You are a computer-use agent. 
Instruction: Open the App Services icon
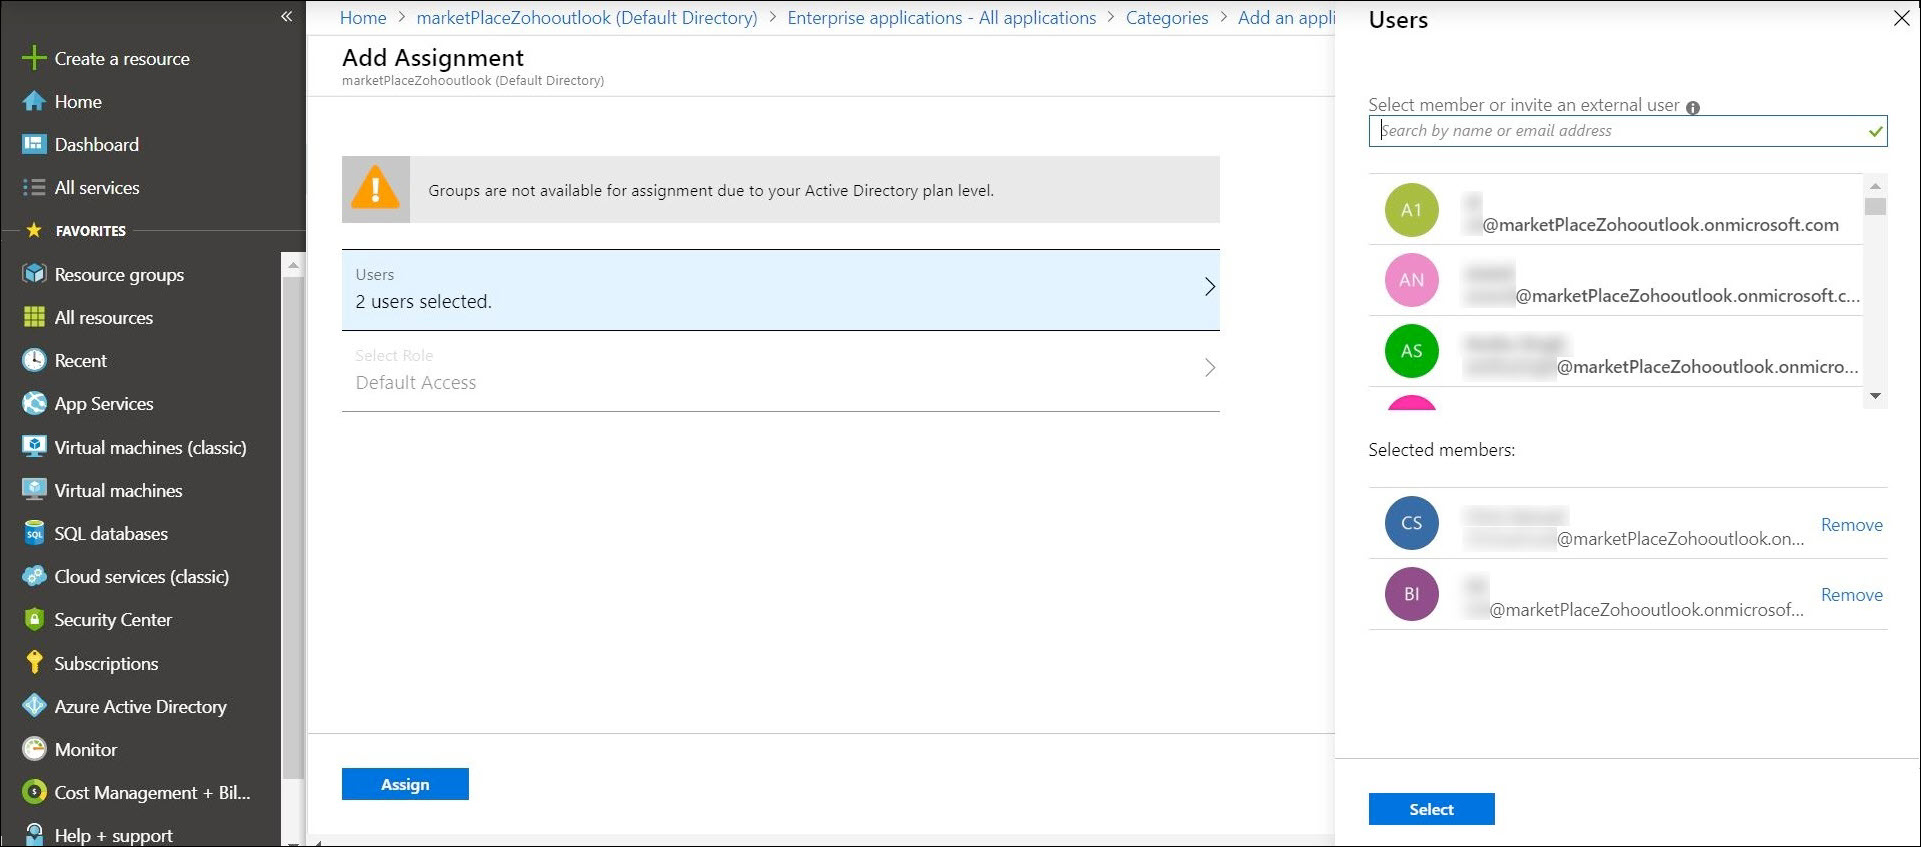coord(34,403)
